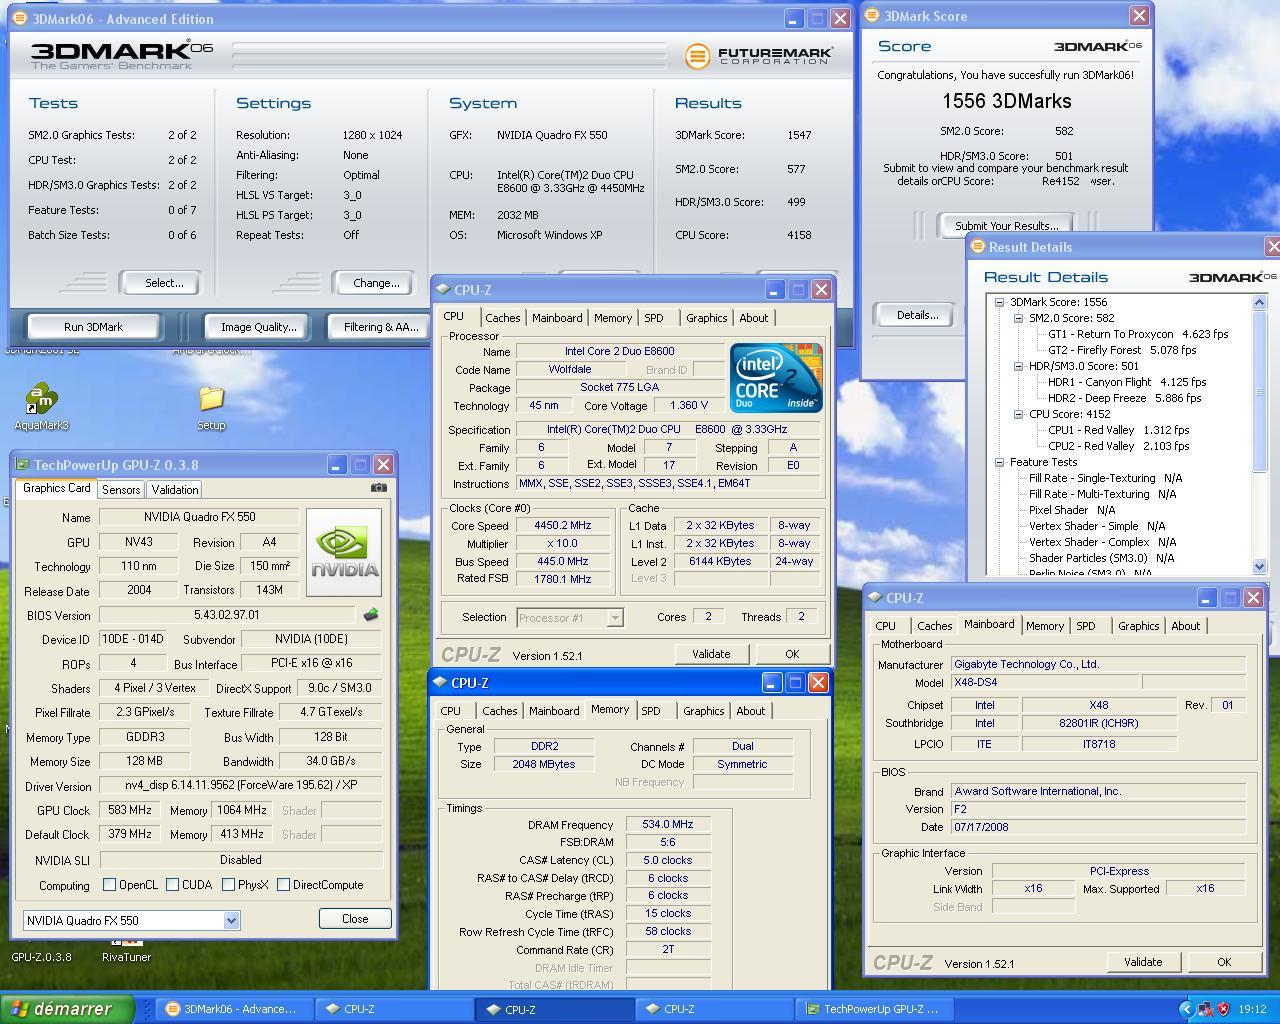
Task: Click the red security shield tray icon
Action: tap(1223, 1009)
